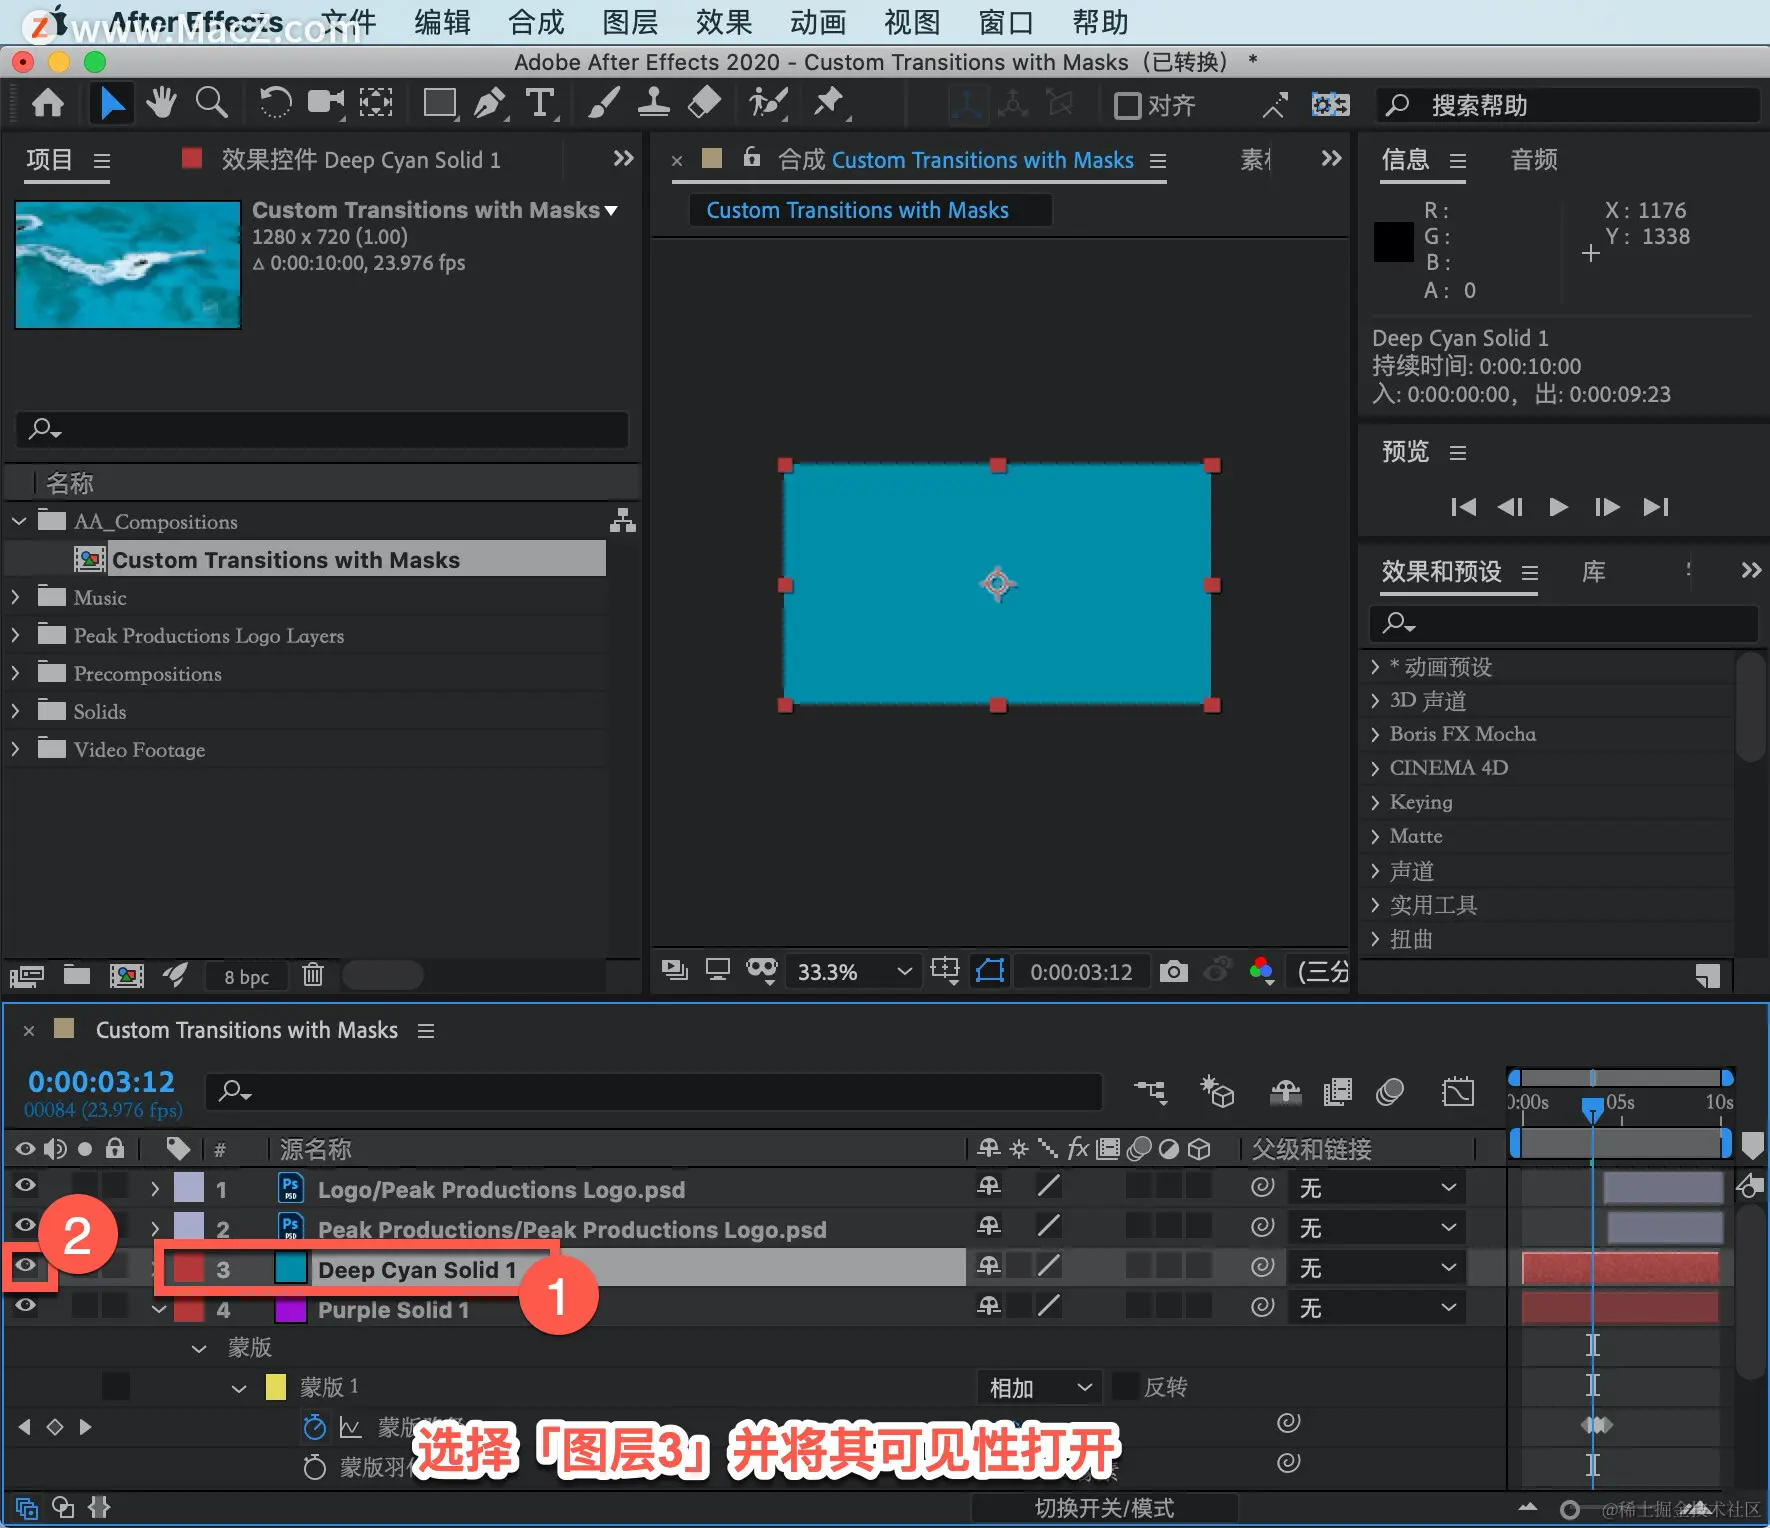1770x1528 pixels.
Task: Click the trash delete icon in project panel
Action: click(313, 975)
